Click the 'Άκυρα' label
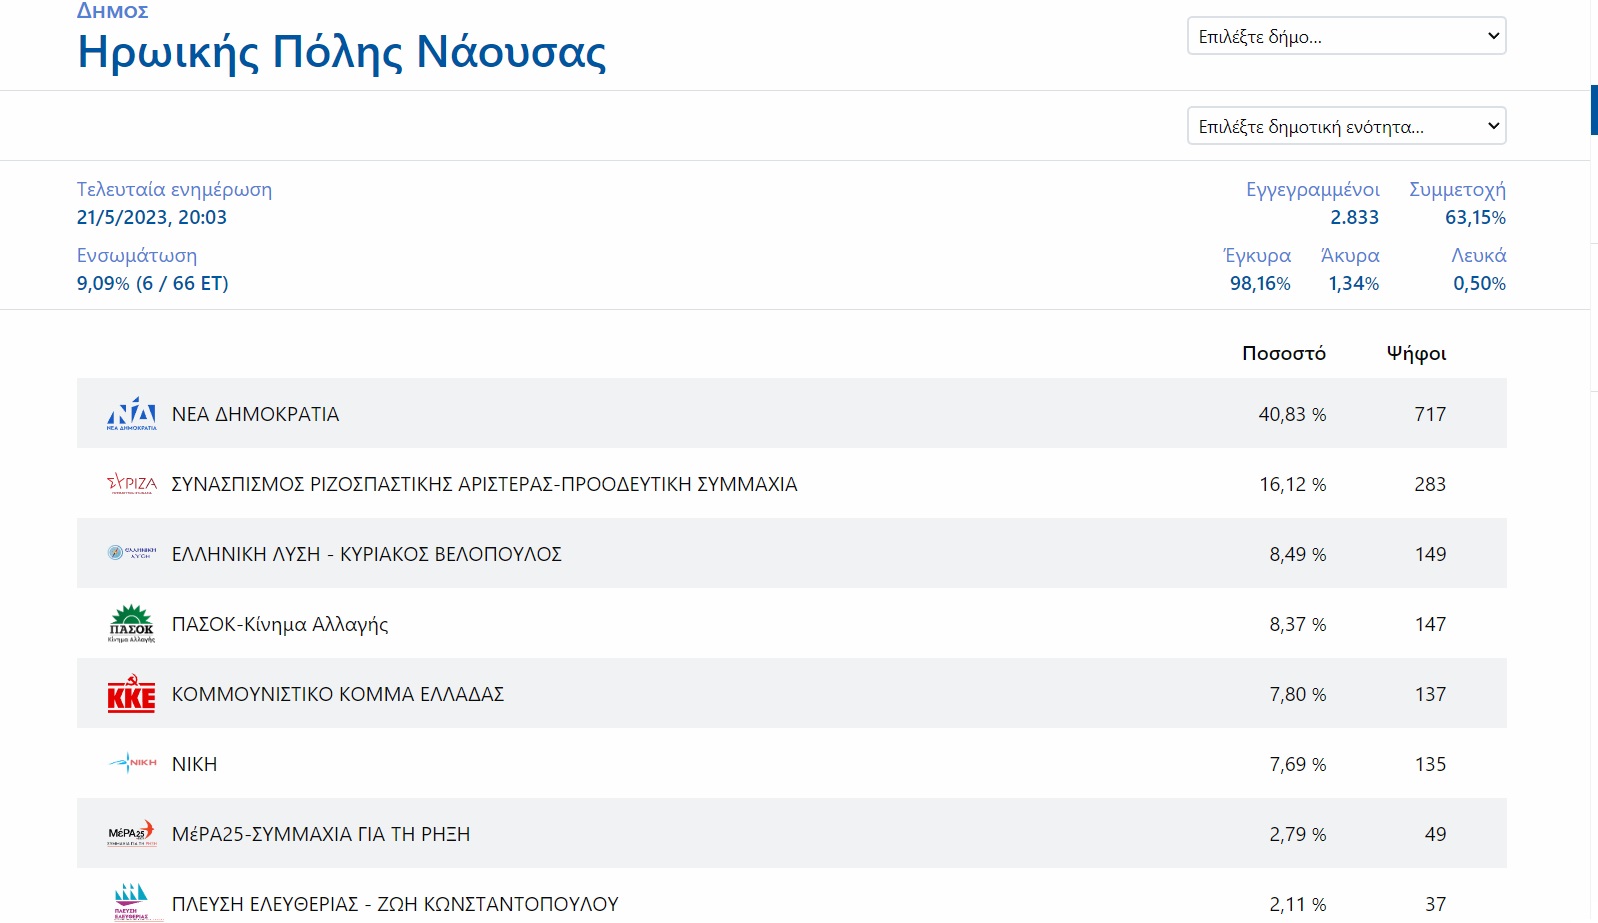 coord(1350,255)
